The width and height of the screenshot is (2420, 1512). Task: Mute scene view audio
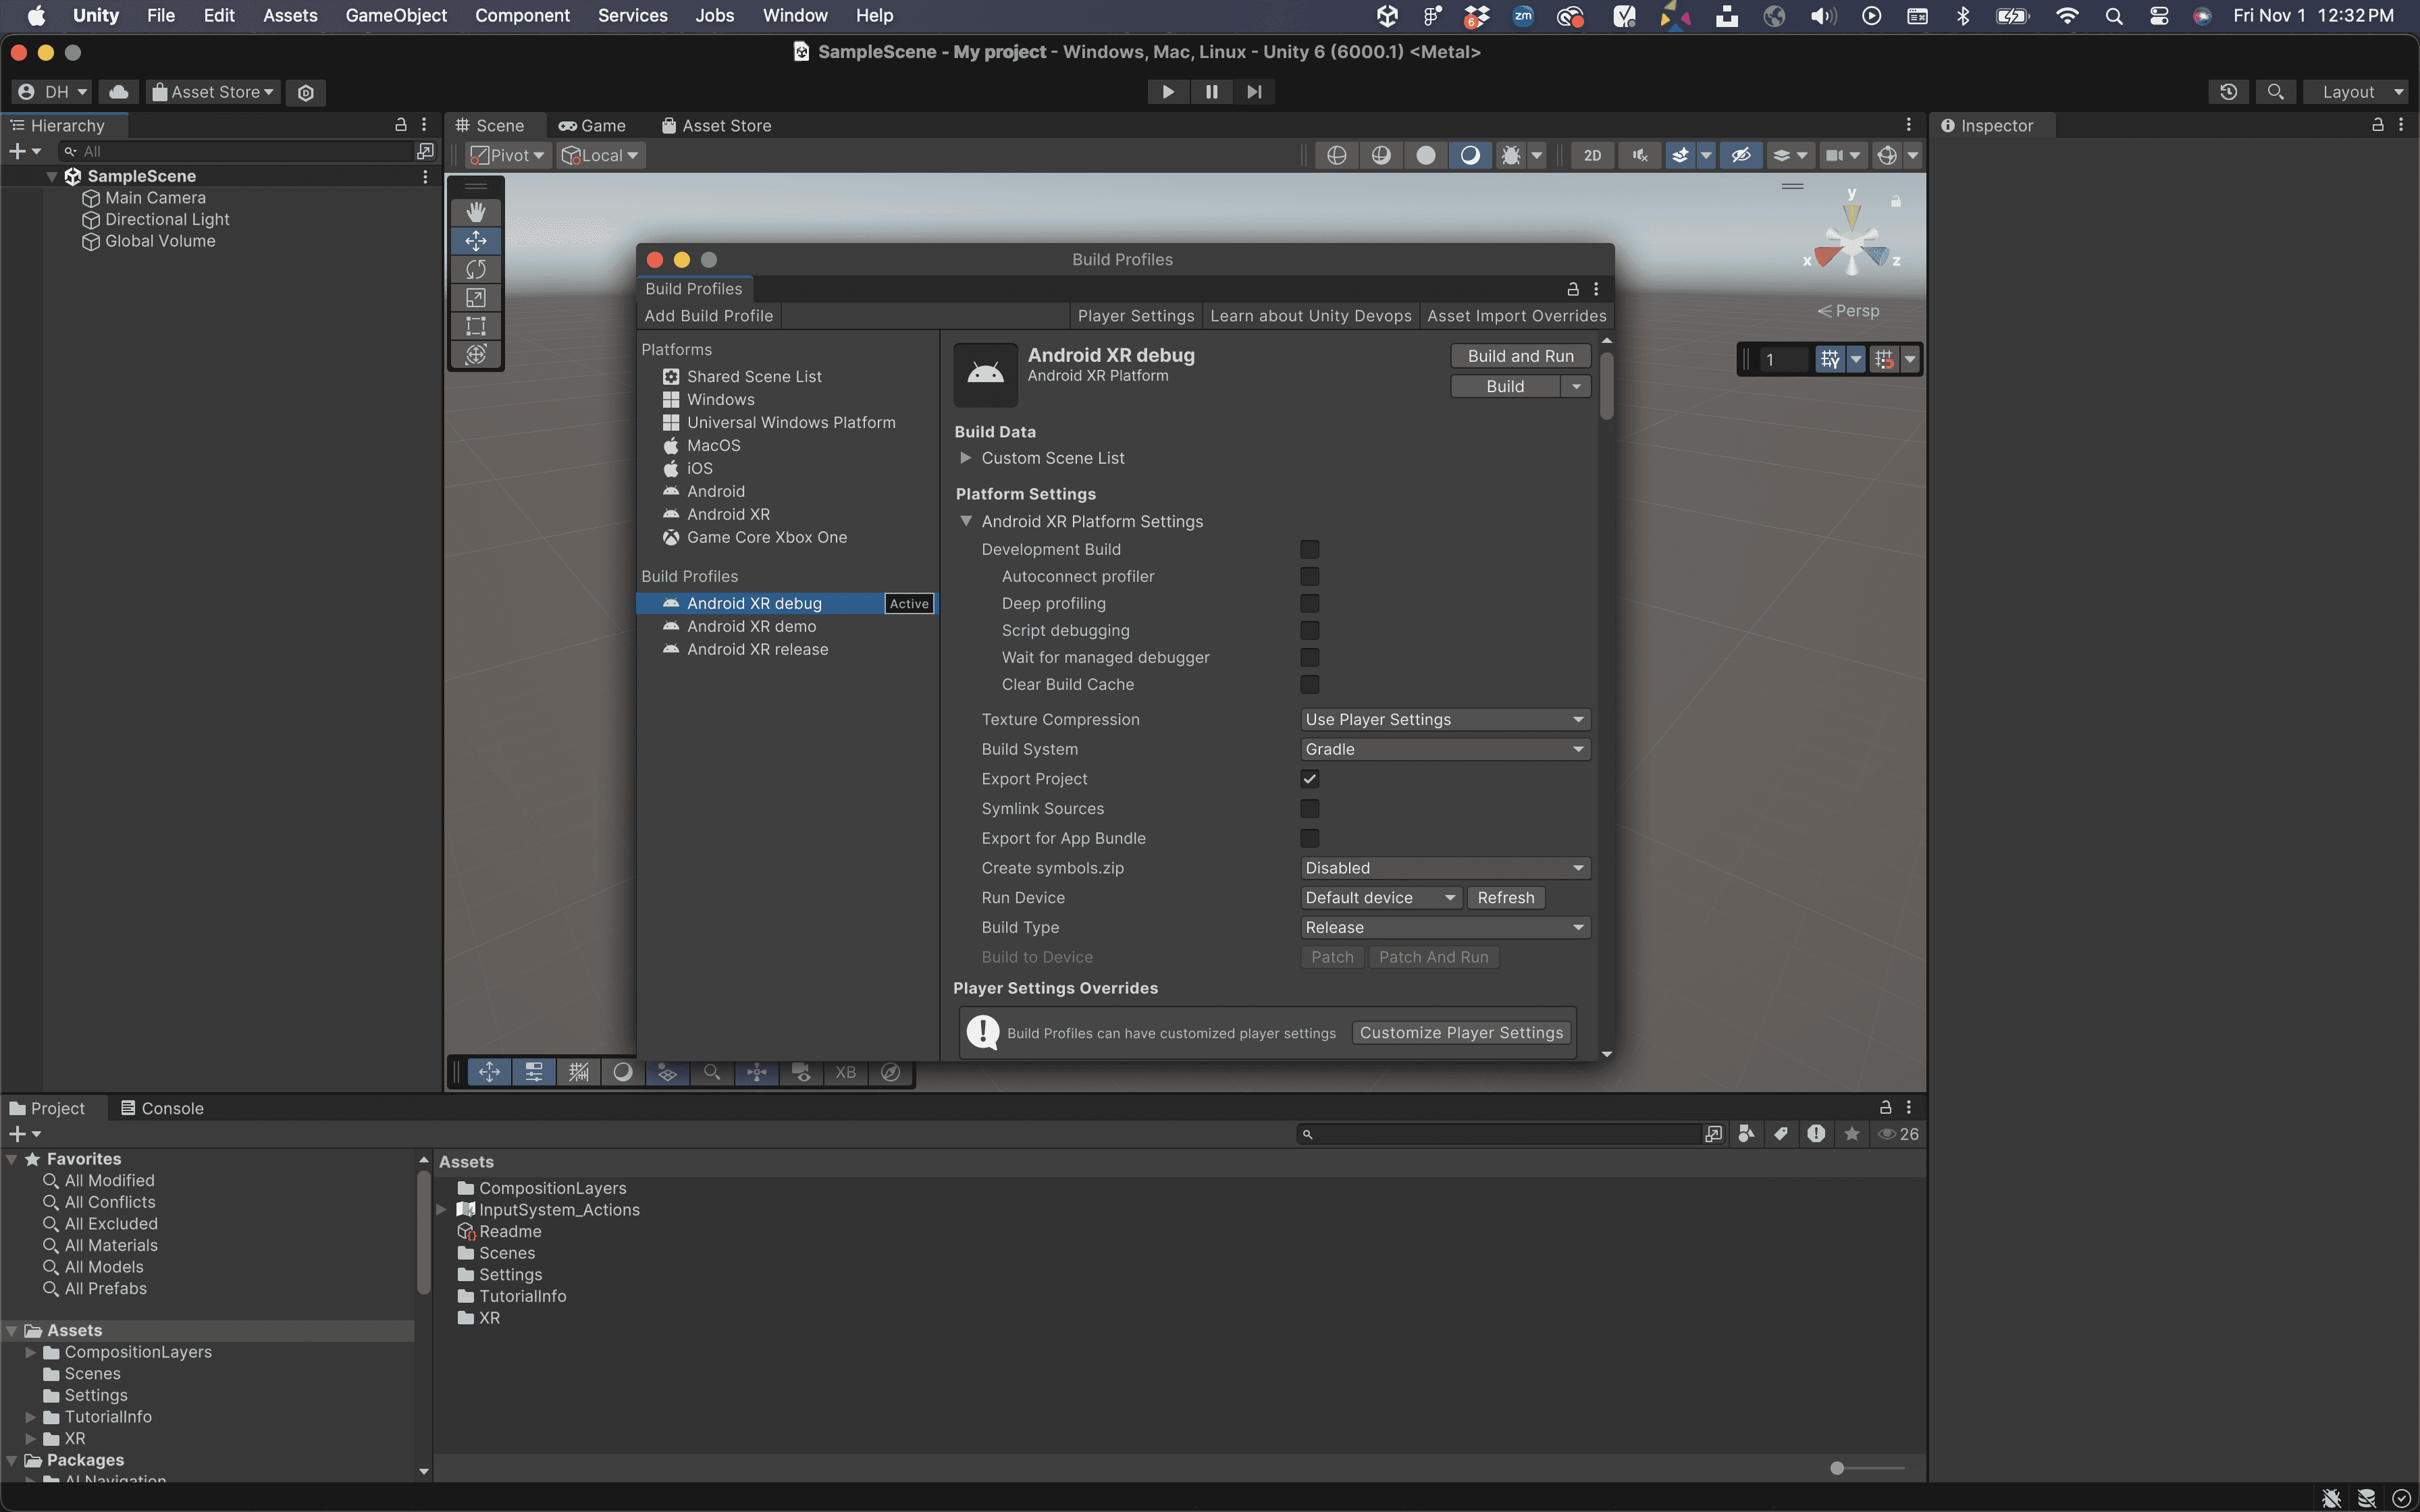1639,156
